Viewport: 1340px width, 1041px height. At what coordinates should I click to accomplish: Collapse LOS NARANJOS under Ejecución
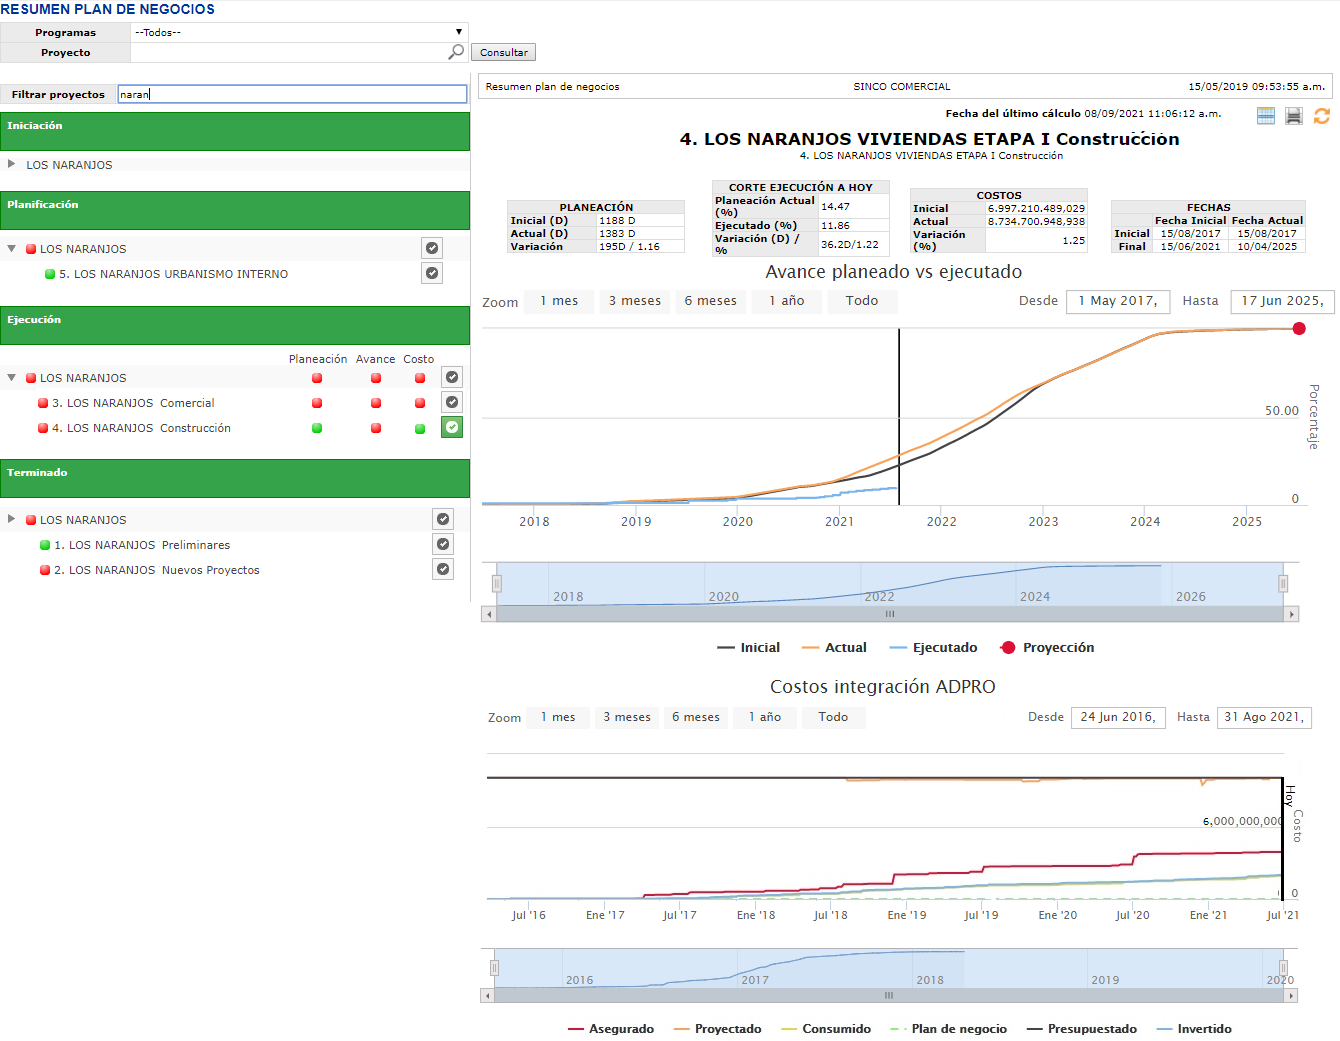pos(11,377)
